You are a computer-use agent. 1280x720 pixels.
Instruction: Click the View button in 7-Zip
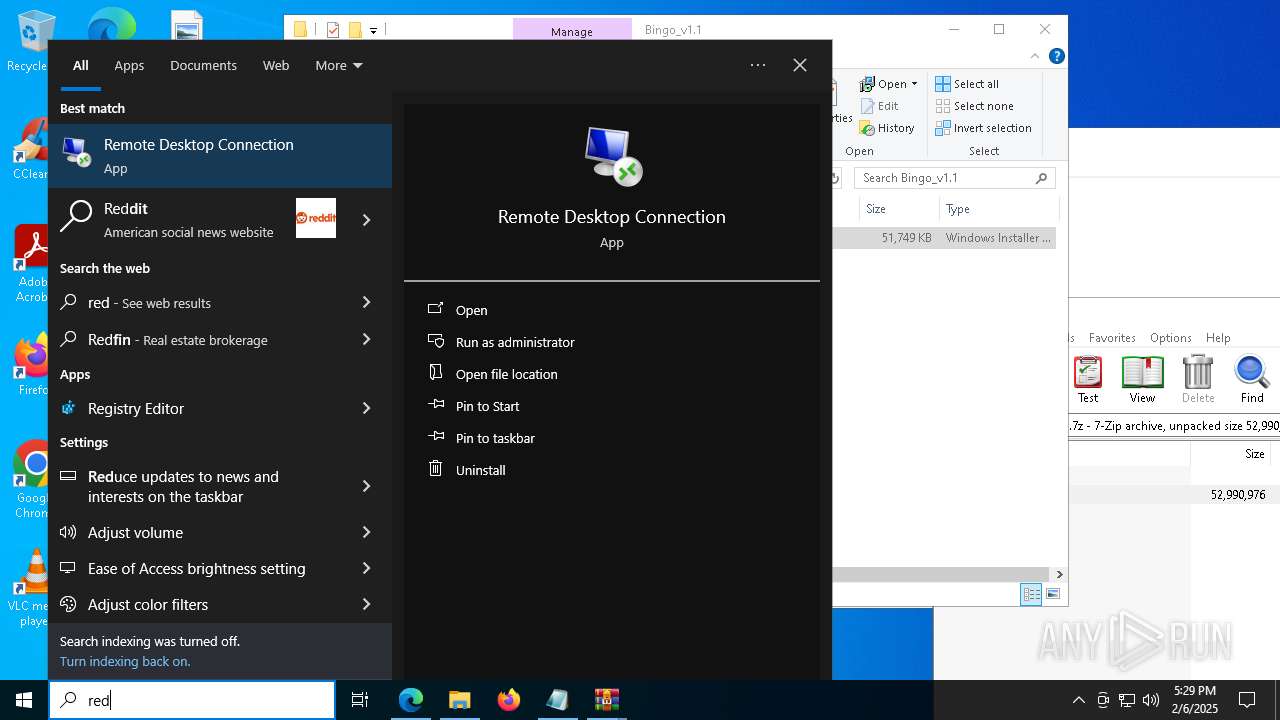pos(1142,379)
